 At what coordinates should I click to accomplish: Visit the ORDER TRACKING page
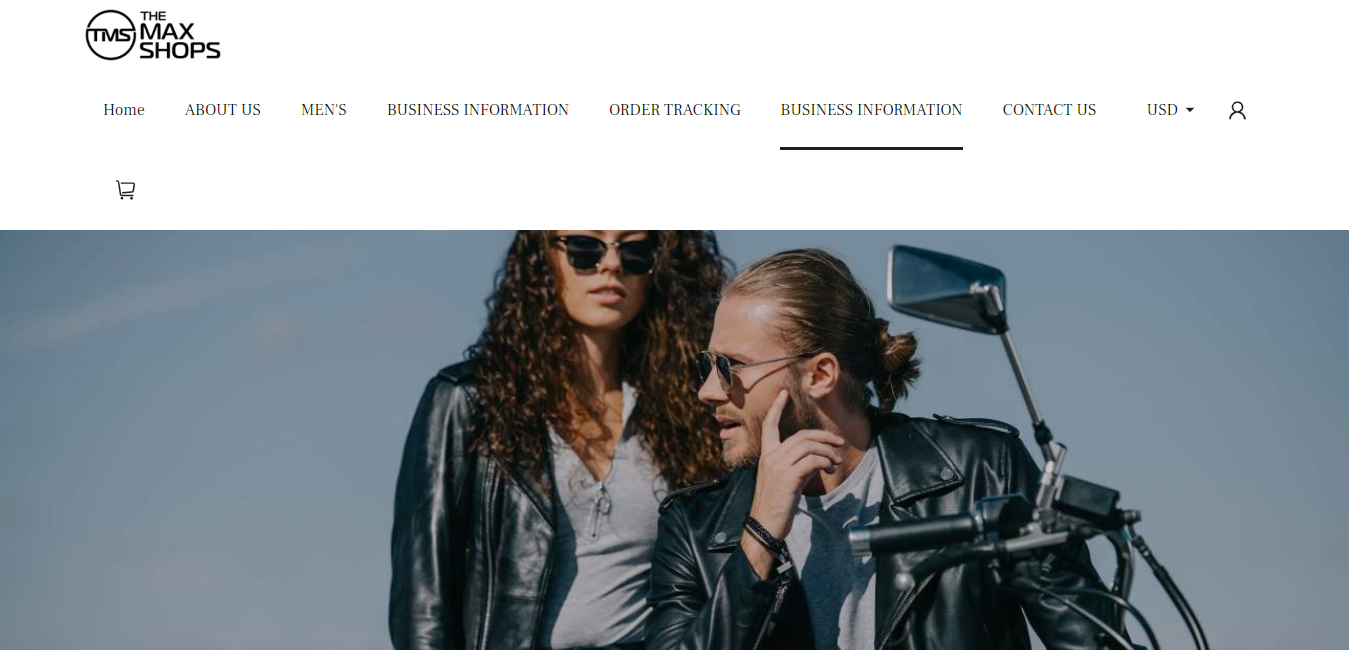pos(675,110)
